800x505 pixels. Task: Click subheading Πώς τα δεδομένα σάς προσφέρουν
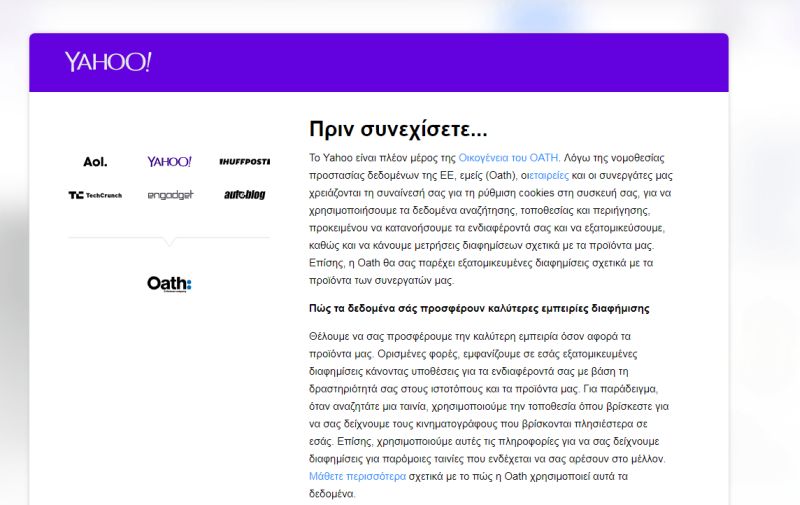pyautogui.click(x=479, y=308)
